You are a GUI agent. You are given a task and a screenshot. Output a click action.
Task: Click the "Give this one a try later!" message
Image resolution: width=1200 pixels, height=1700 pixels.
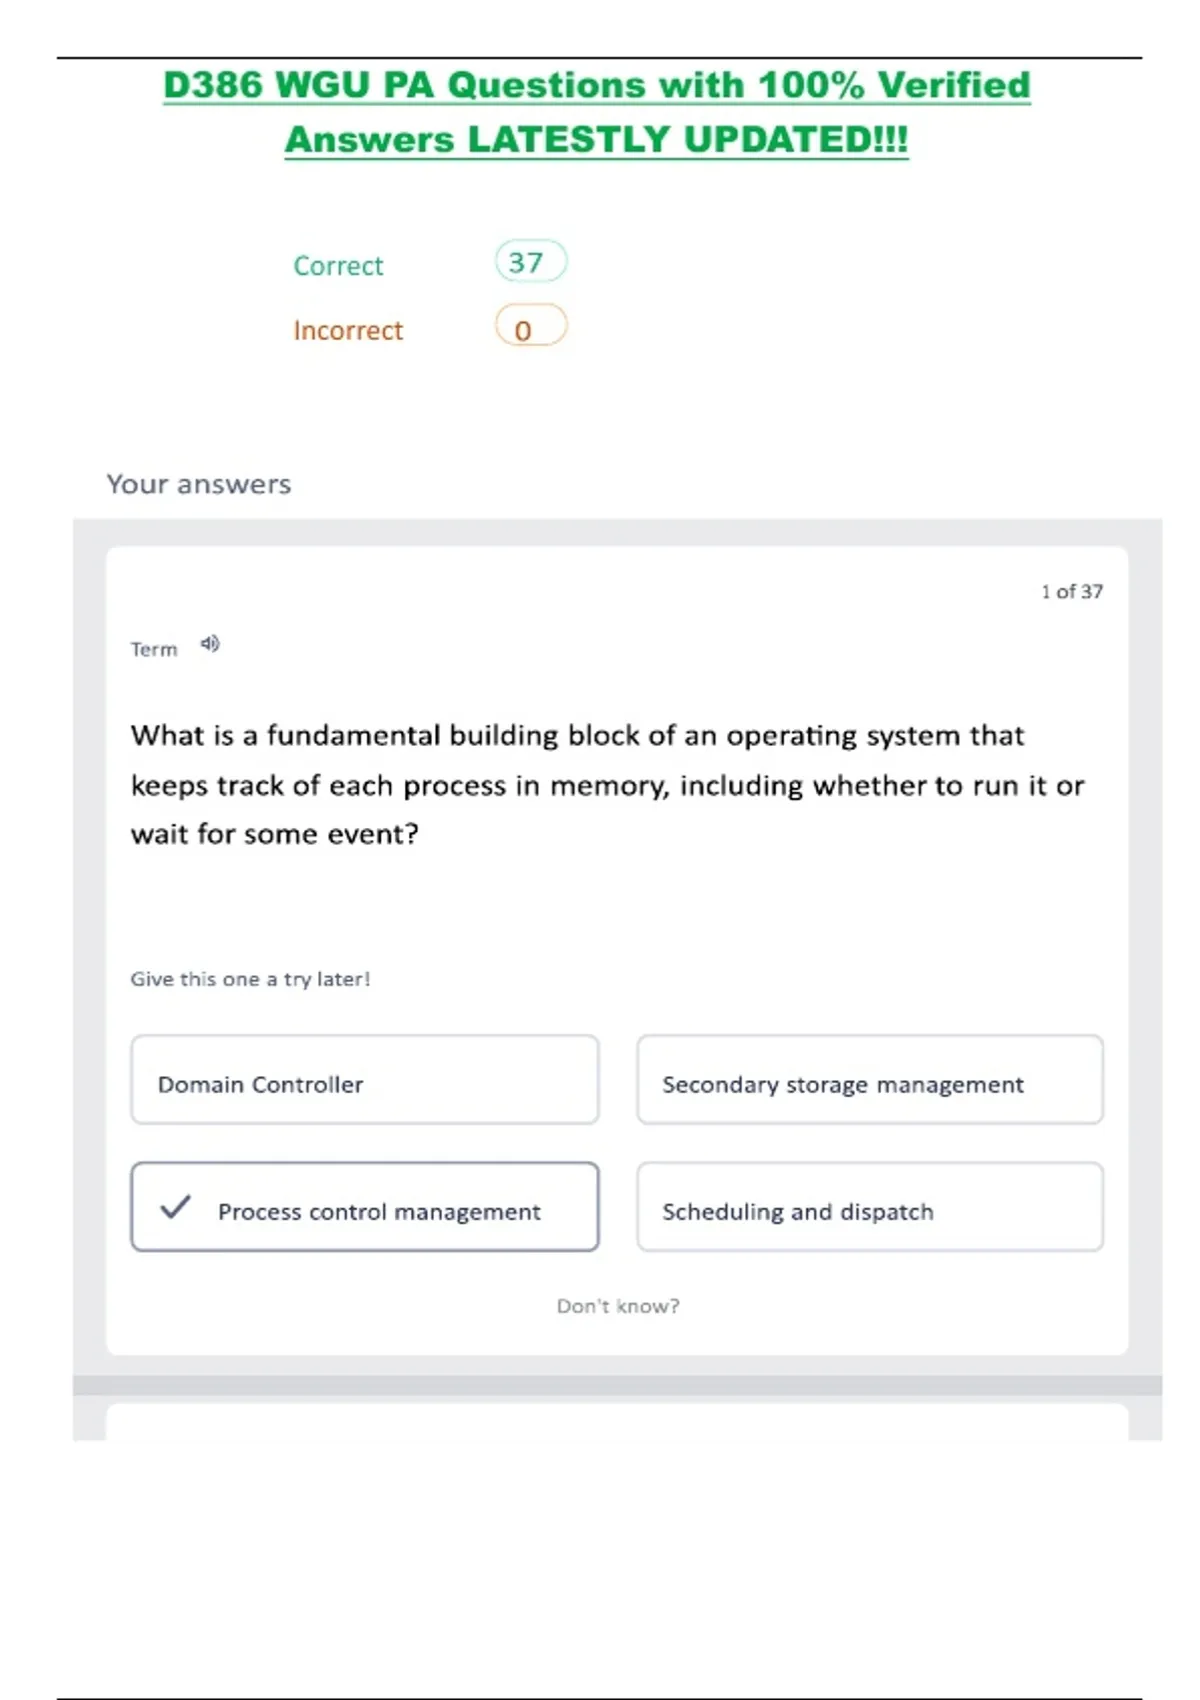tap(250, 979)
